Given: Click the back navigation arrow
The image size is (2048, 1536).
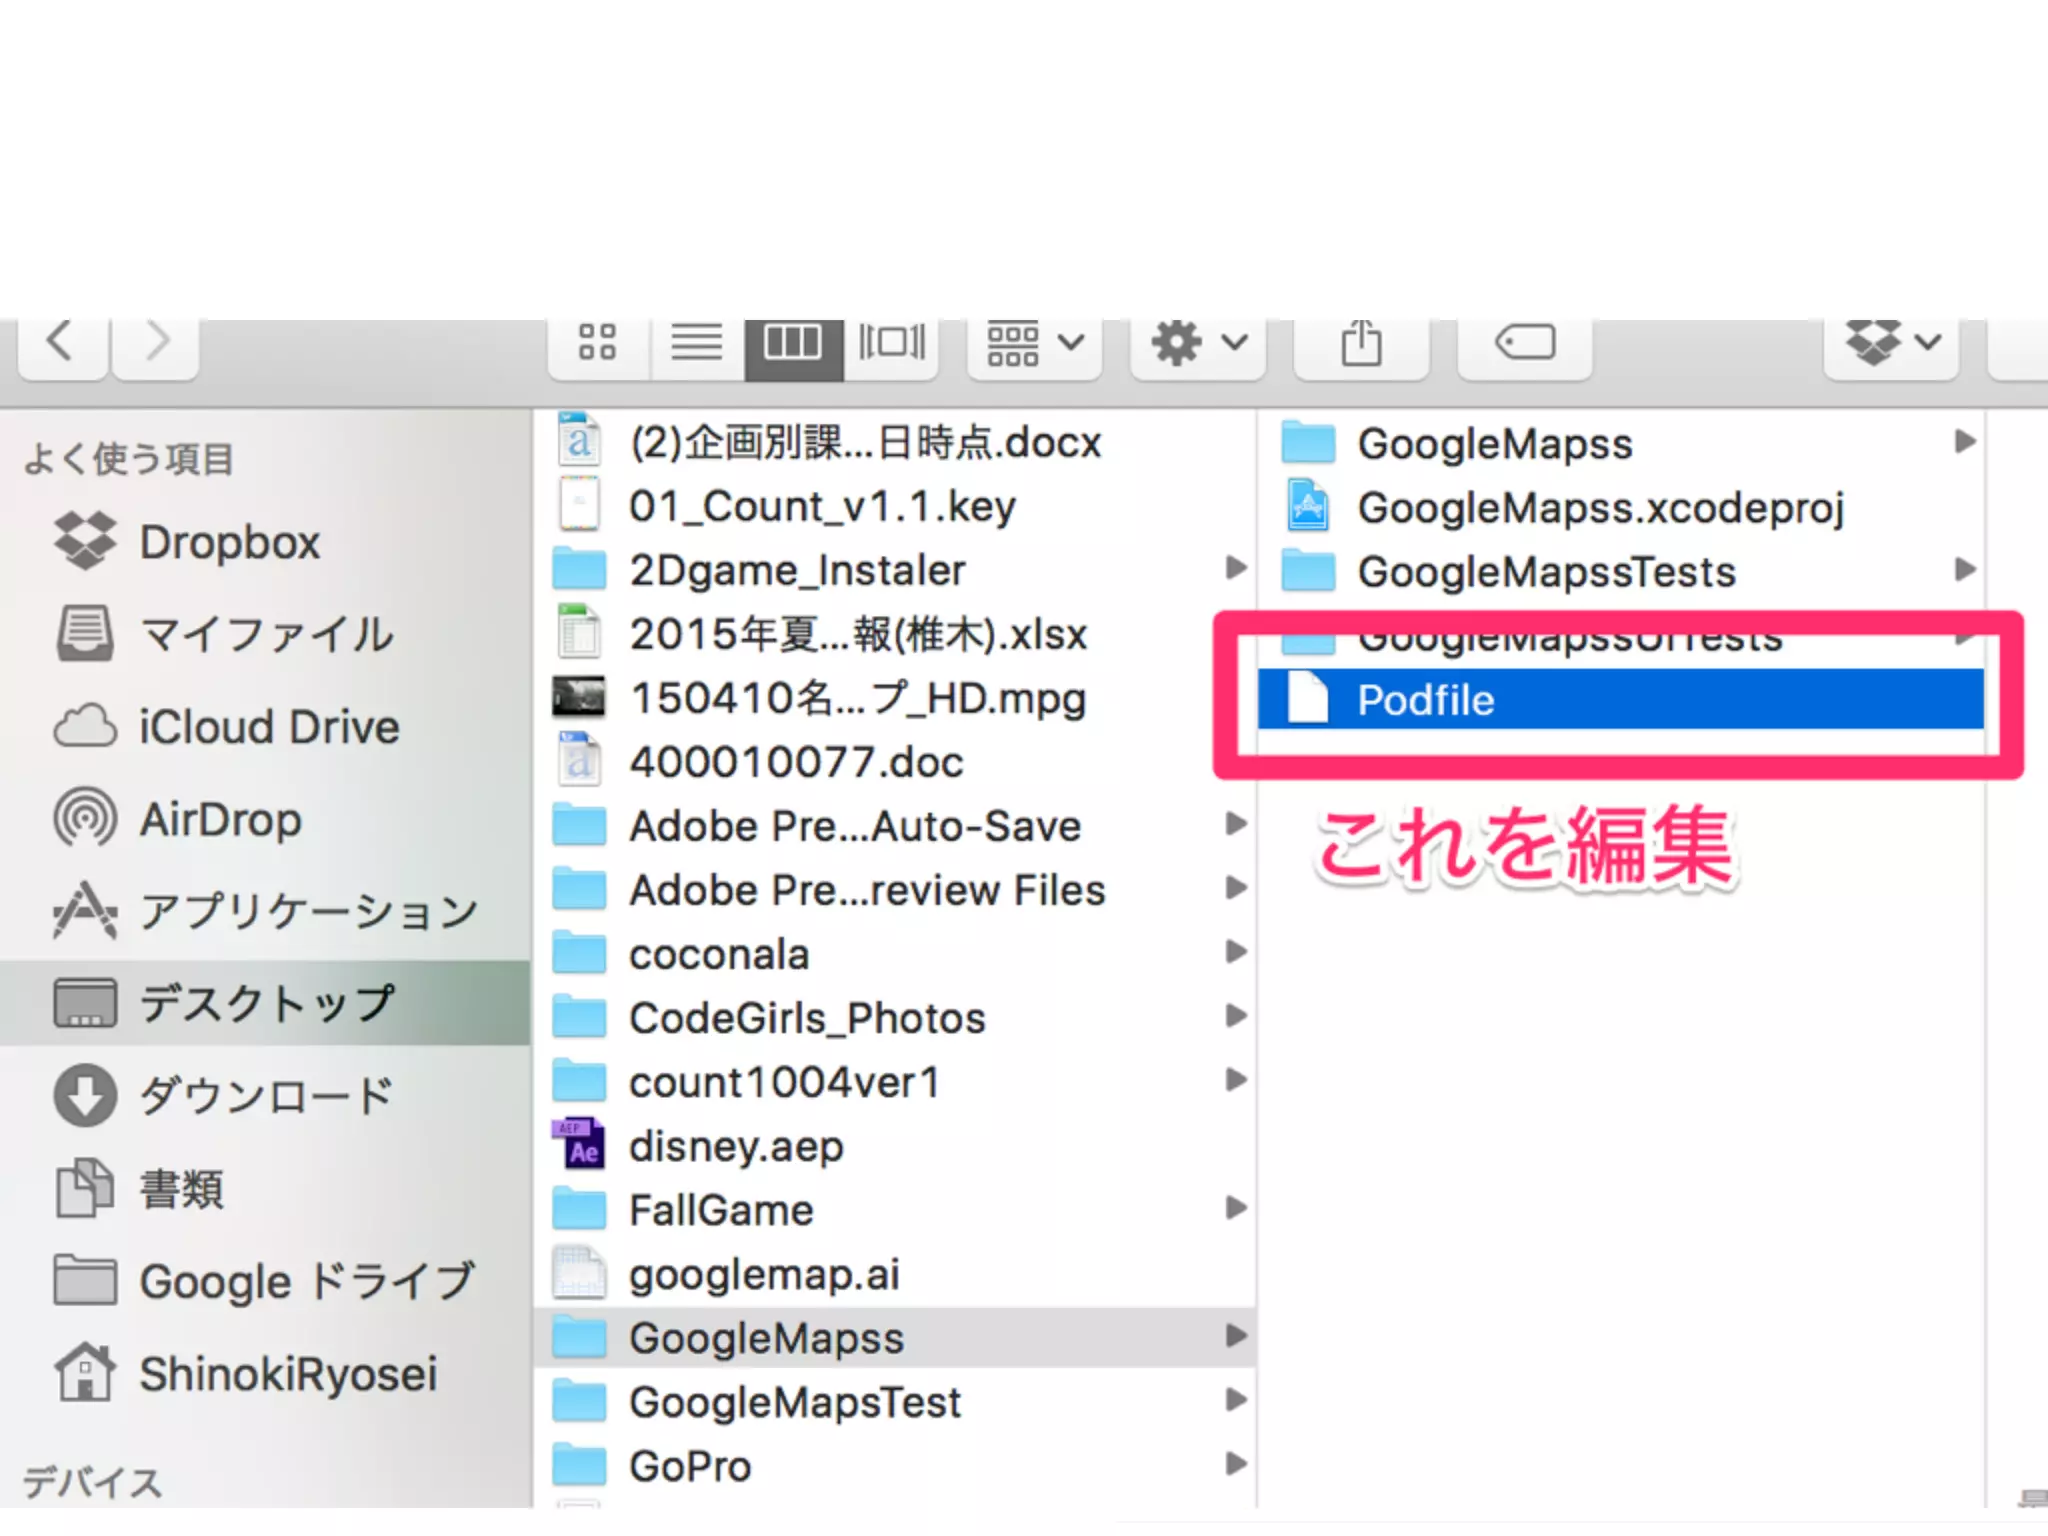Looking at the screenshot, I should coord(62,343).
